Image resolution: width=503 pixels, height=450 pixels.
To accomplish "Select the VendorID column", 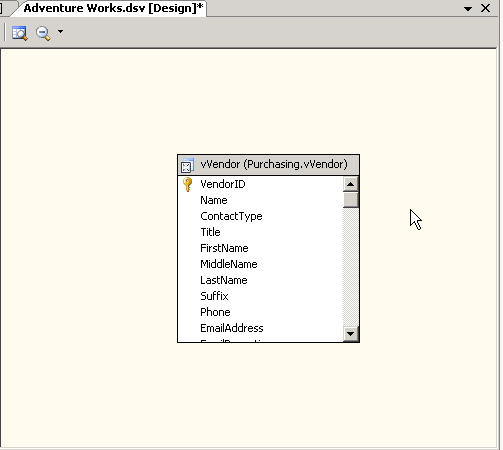I will pos(223,184).
